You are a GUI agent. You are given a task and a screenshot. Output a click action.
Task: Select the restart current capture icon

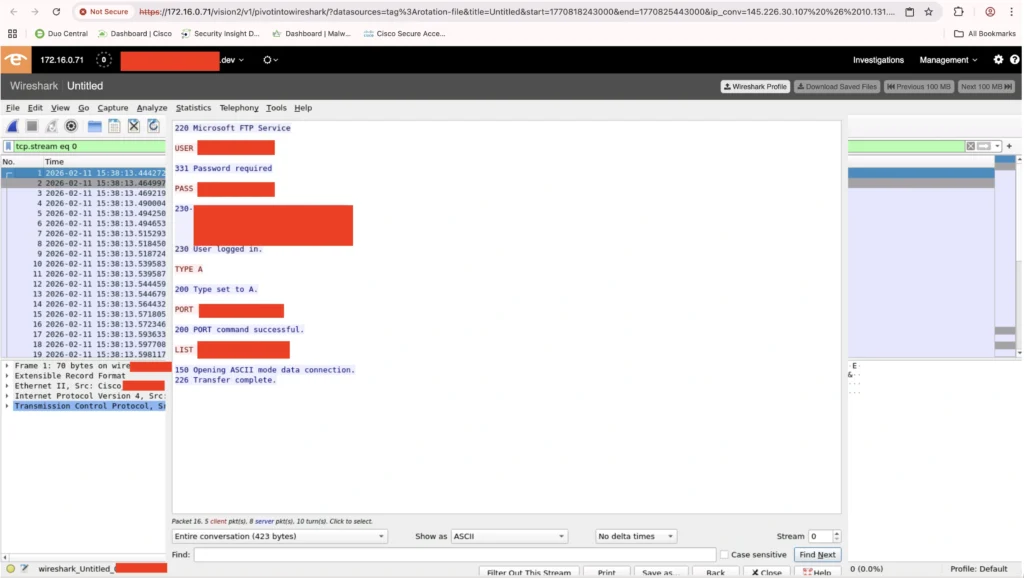click(x=51, y=125)
